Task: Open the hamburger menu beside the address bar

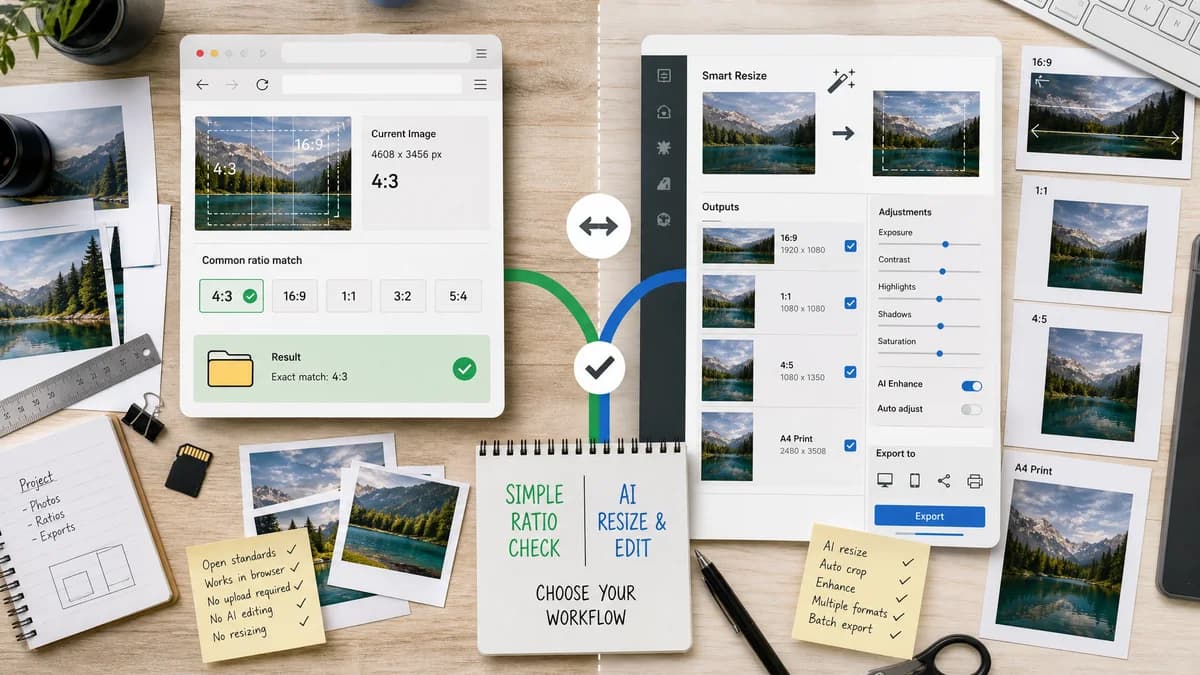Action: (480, 85)
